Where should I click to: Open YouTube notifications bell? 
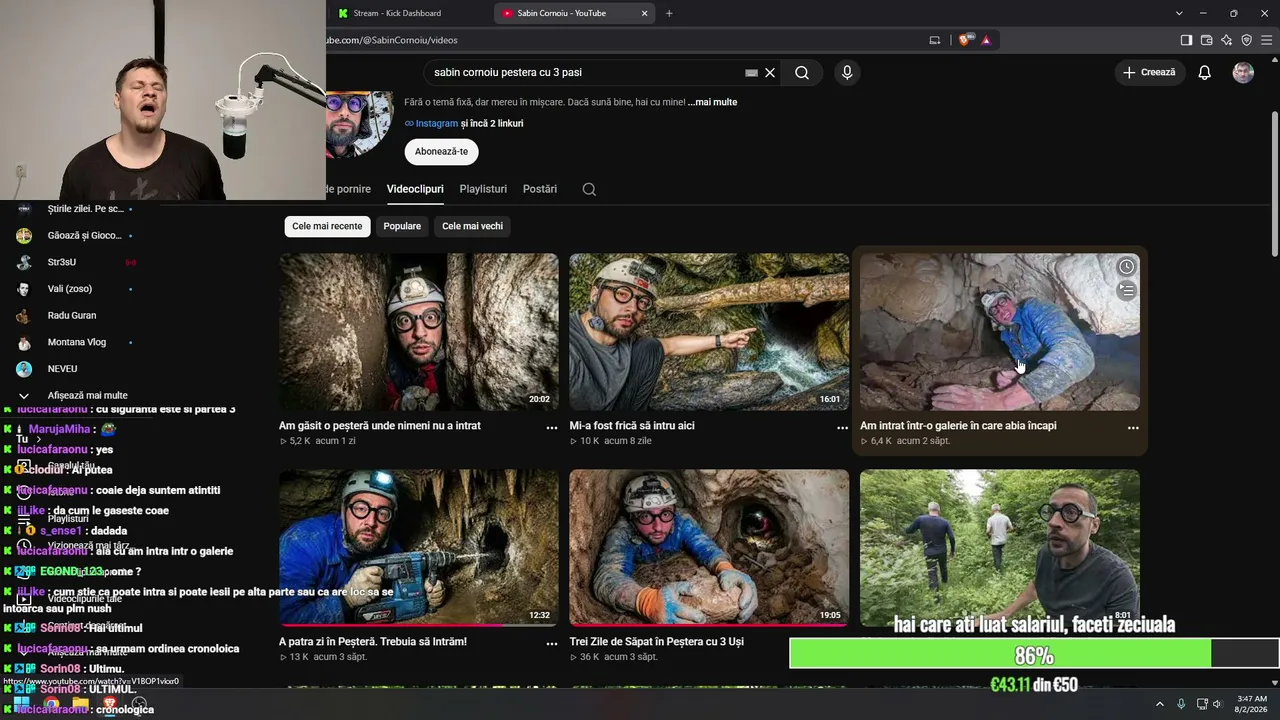pos(1205,73)
